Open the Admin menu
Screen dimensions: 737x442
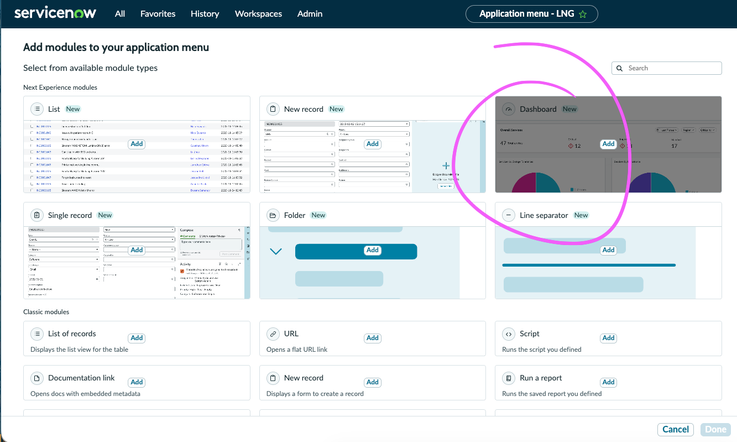(x=310, y=14)
